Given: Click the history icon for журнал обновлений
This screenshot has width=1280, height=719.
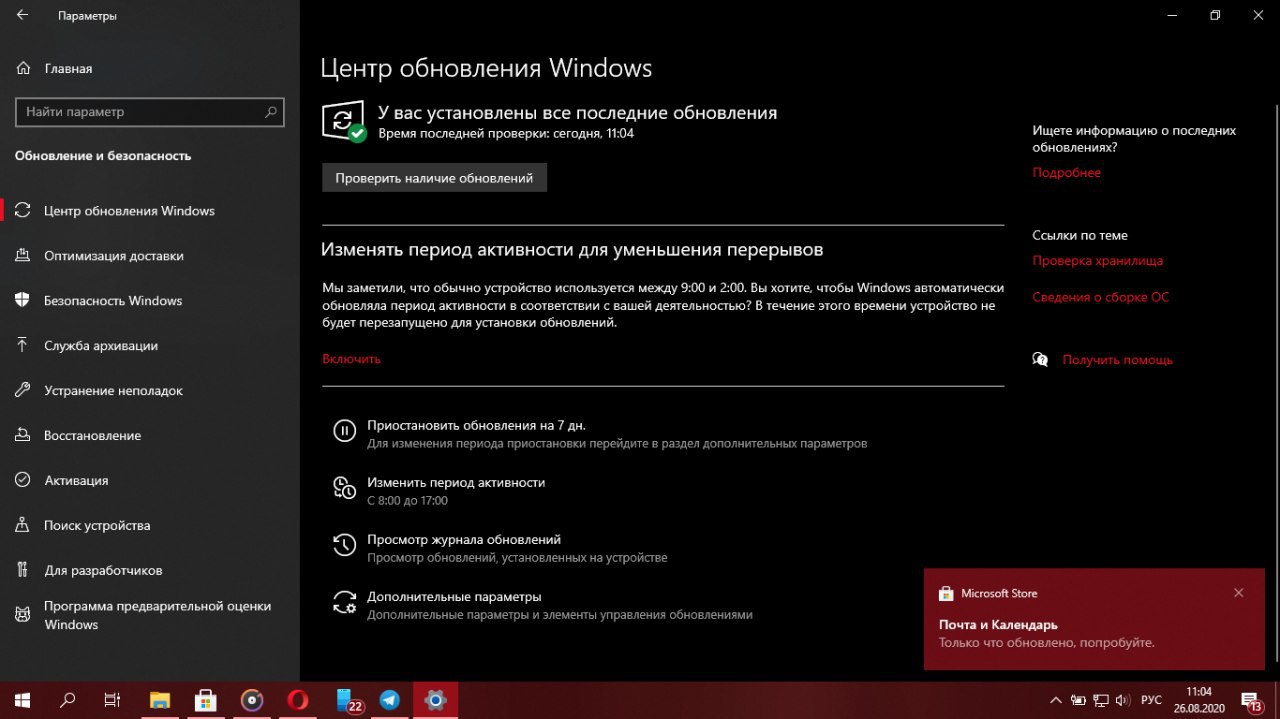Looking at the screenshot, I should click(344, 545).
